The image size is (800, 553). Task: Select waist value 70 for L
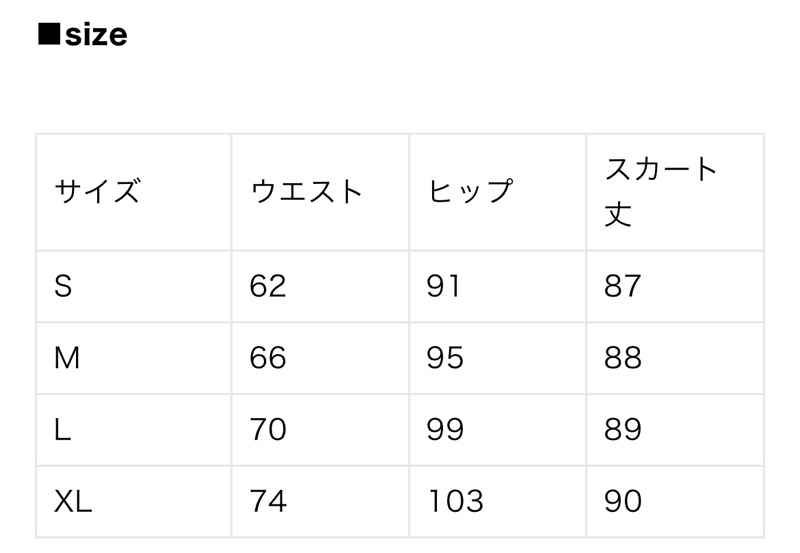pos(320,430)
